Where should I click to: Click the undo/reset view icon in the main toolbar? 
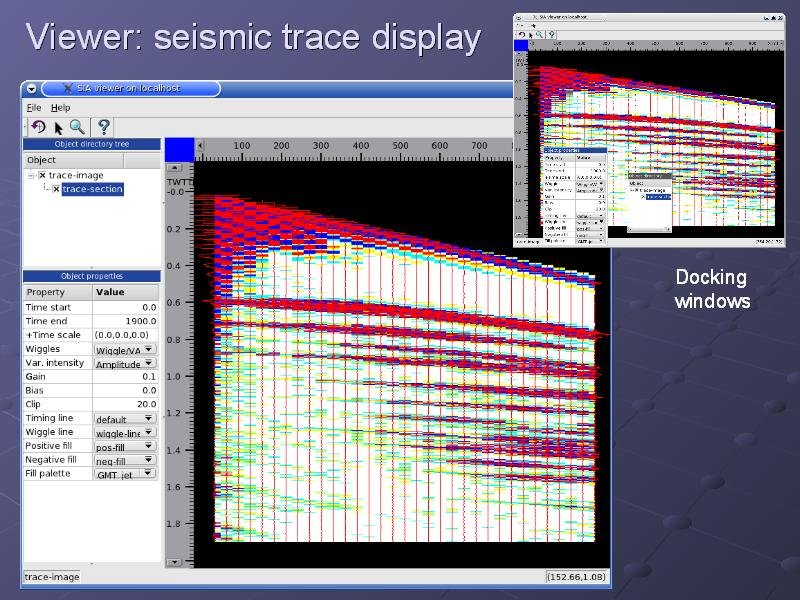(x=38, y=127)
